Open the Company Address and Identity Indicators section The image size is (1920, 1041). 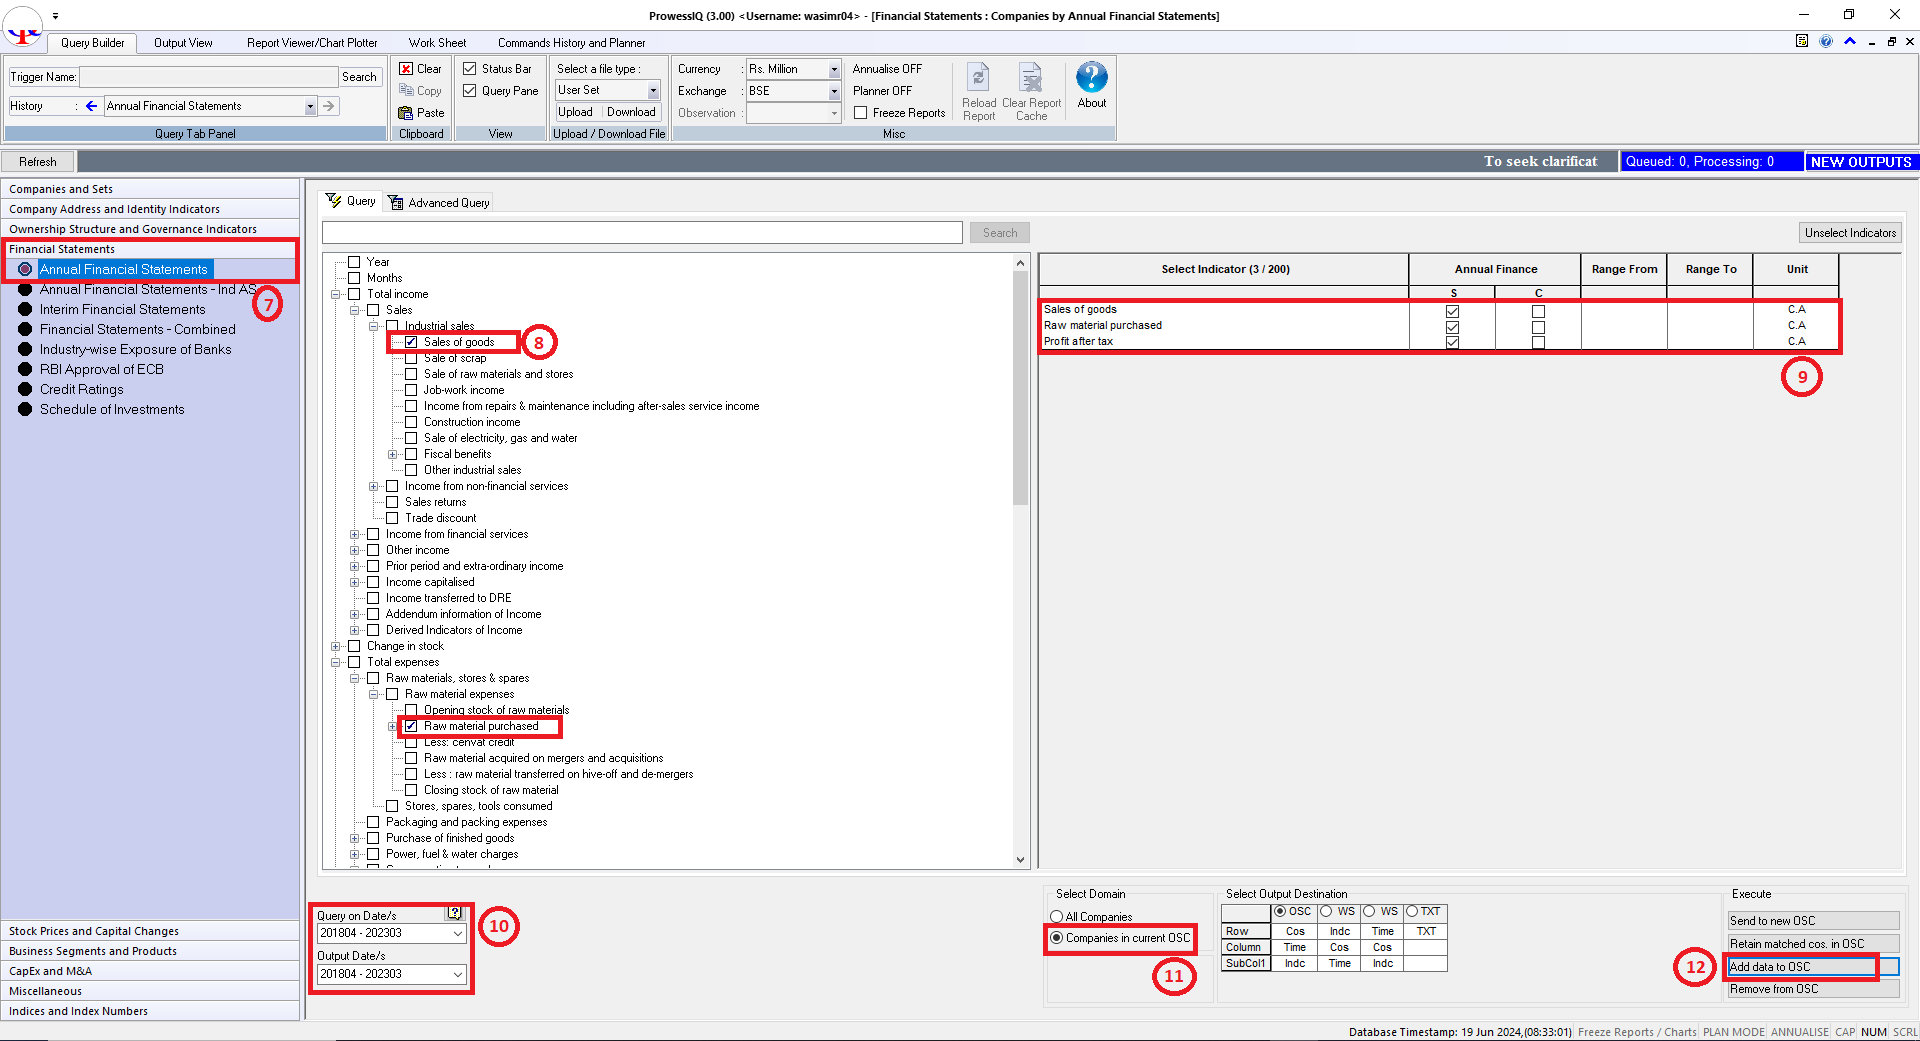point(150,209)
